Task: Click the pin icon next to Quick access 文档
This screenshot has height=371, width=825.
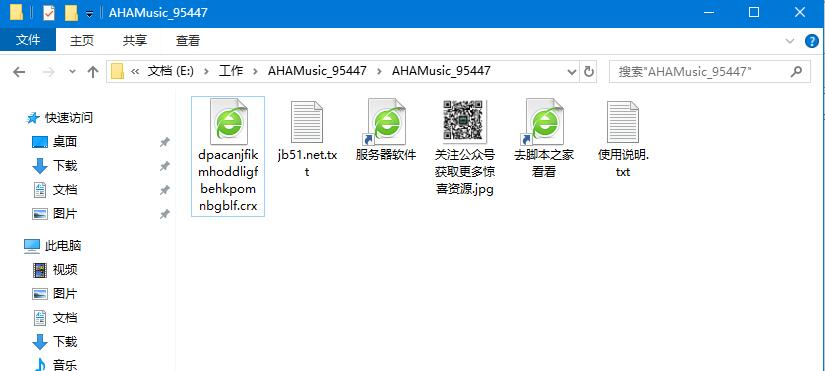Action: pyautogui.click(x=165, y=190)
